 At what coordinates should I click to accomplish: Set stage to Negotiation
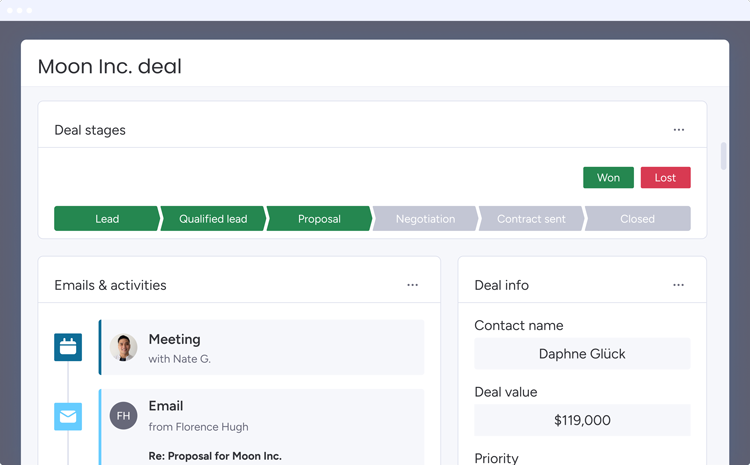[x=425, y=219]
